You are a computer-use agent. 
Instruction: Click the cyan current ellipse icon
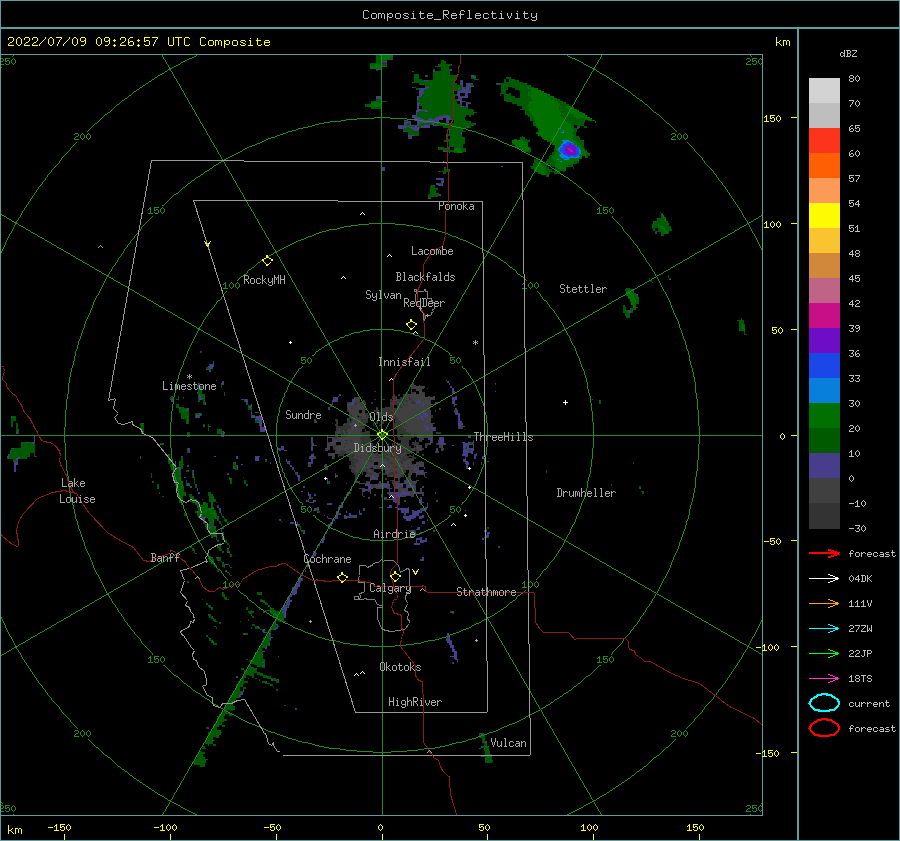824,703
